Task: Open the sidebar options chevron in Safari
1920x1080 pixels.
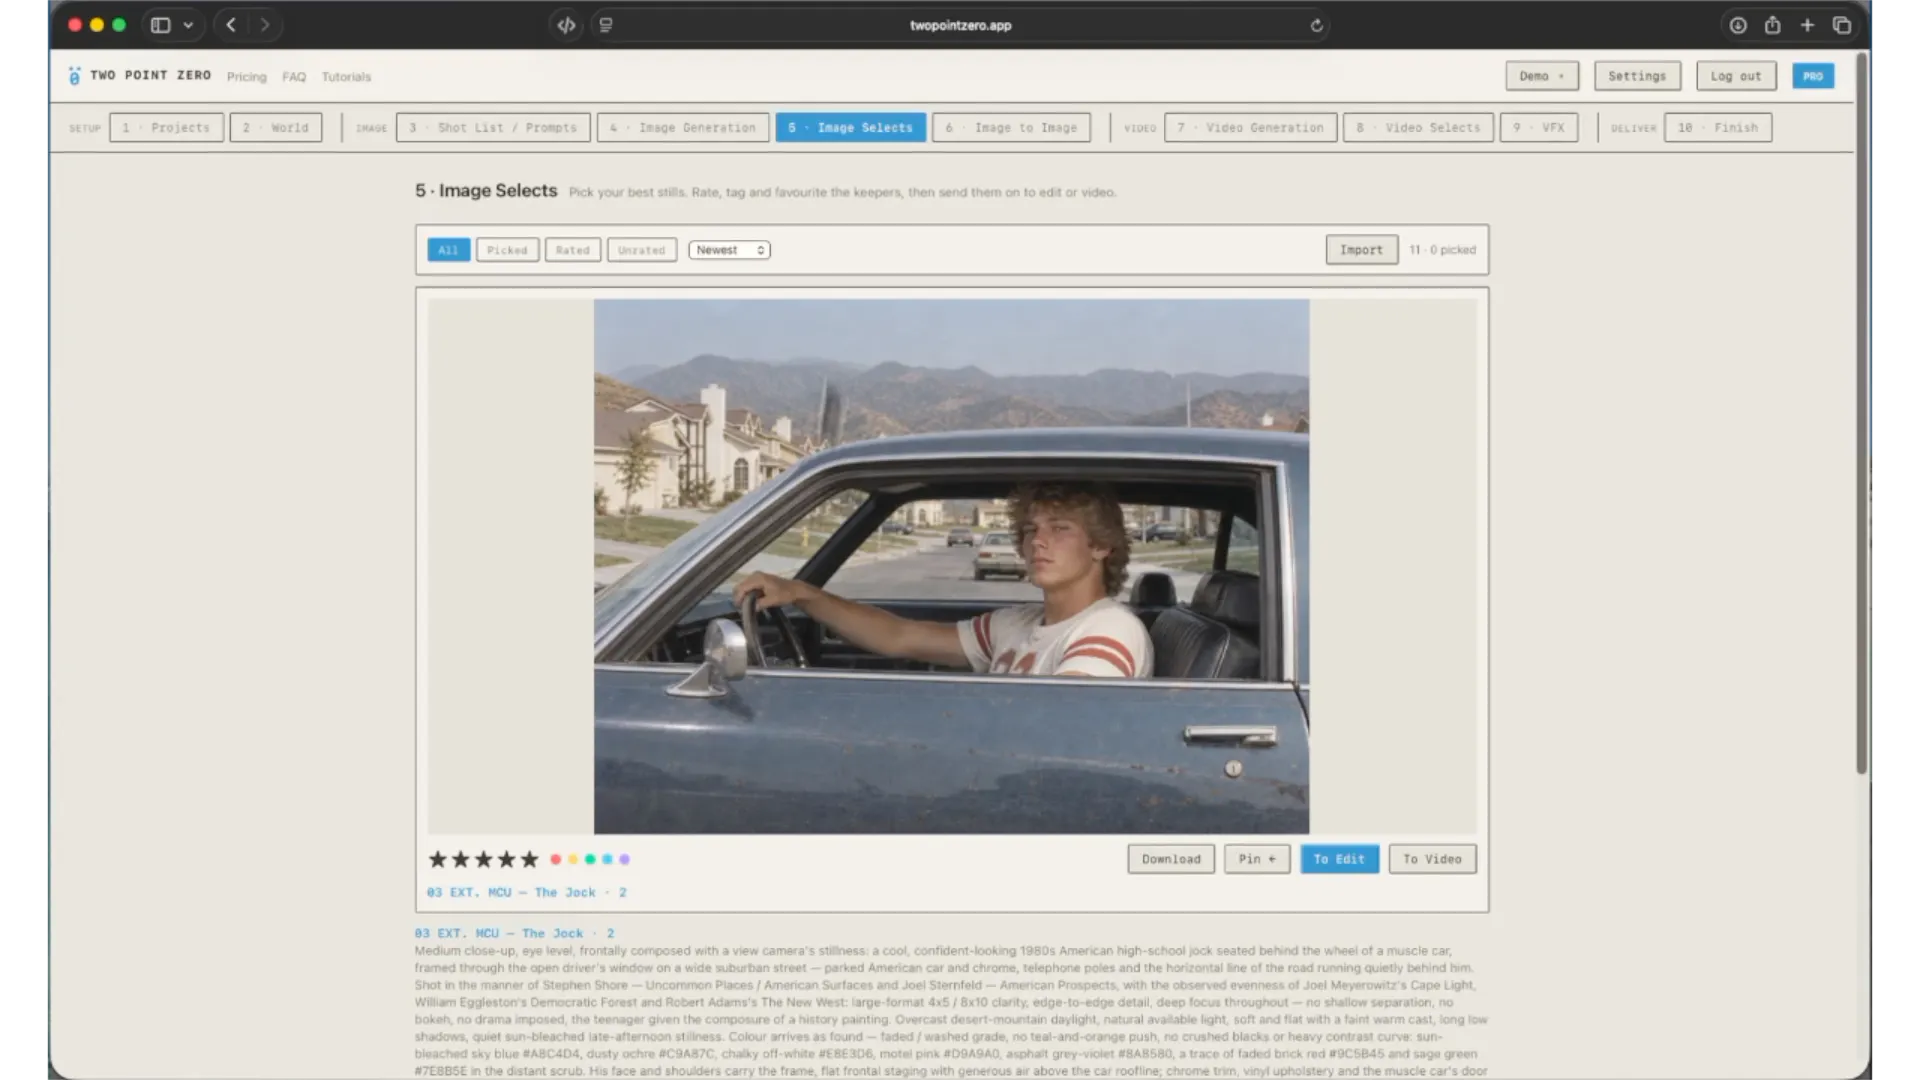Action: [x=188, y=25]
